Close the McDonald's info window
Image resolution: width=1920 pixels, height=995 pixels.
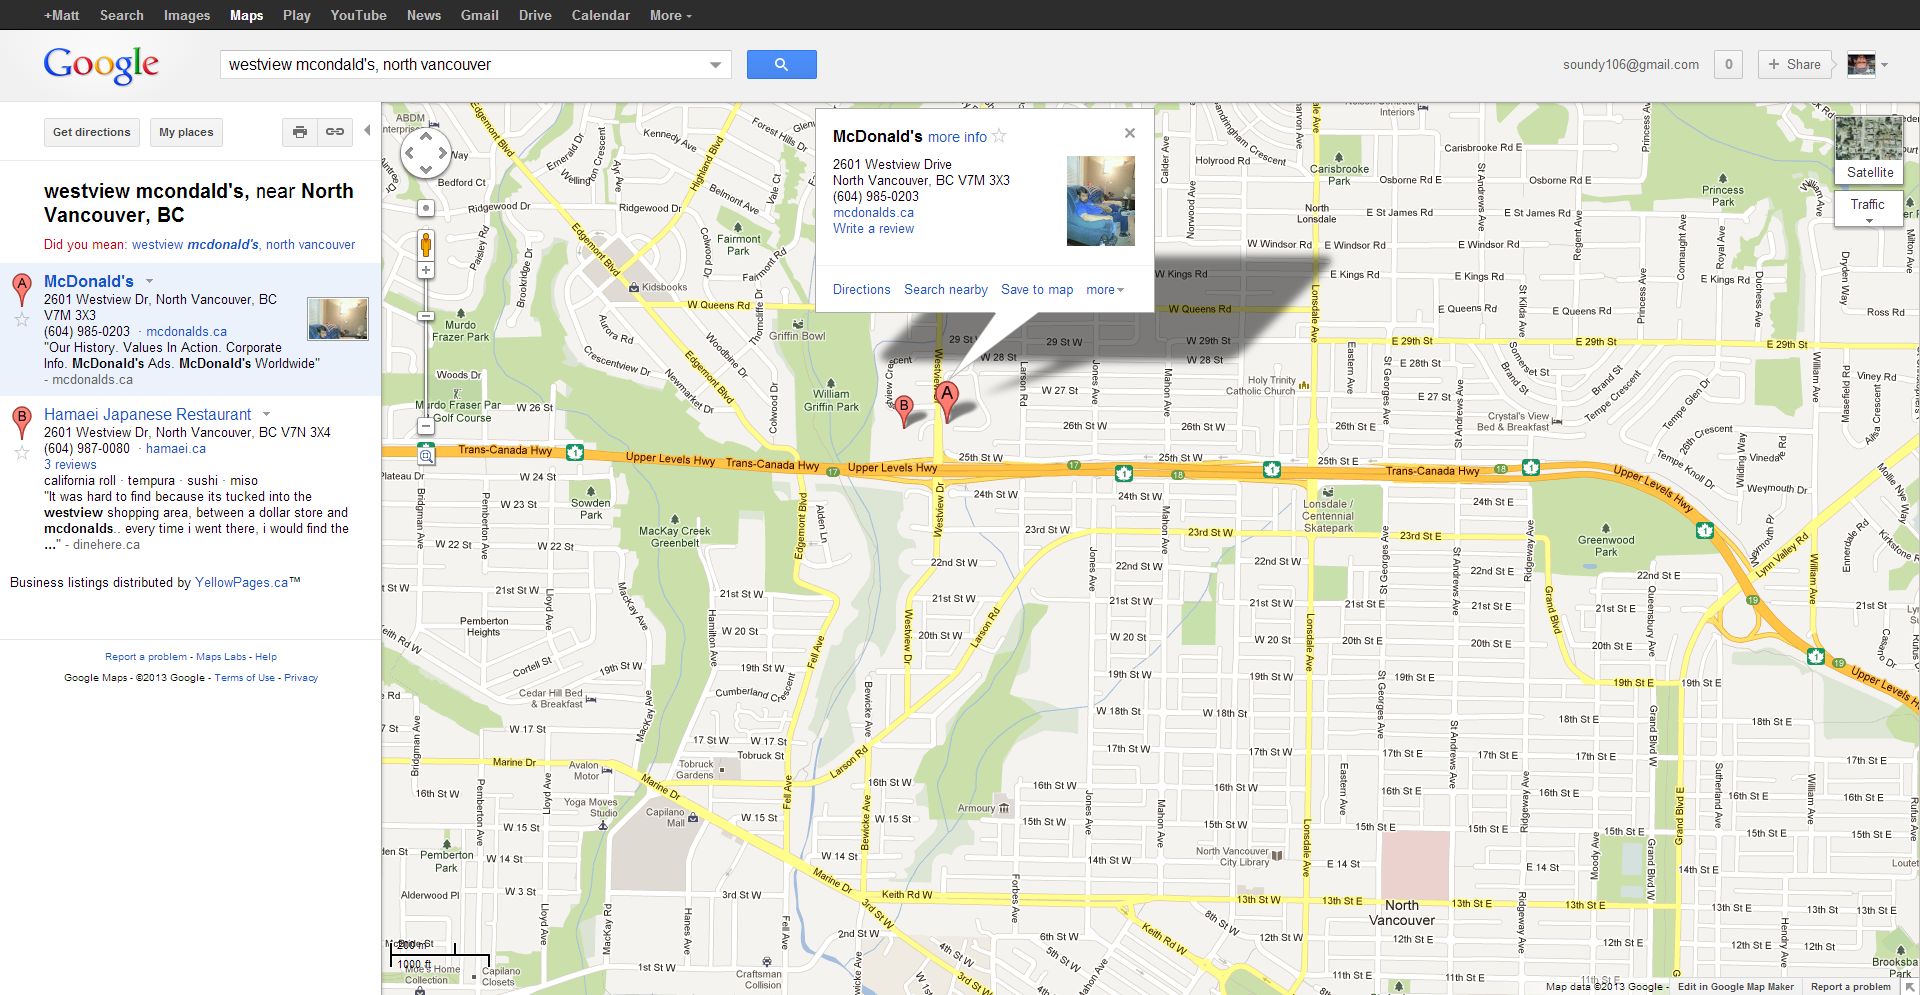pyautogui.click(x=1130, y=133)
